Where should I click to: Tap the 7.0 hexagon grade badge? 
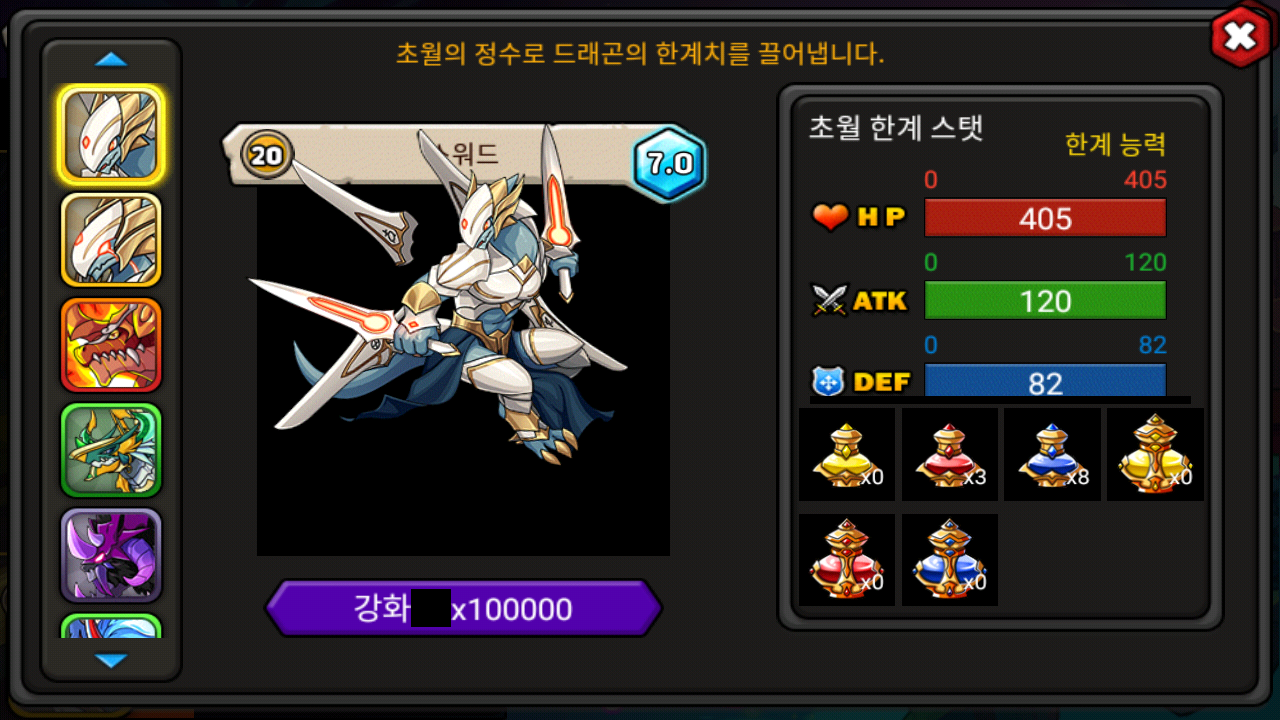pyautogui.click(x=669, y=163)
